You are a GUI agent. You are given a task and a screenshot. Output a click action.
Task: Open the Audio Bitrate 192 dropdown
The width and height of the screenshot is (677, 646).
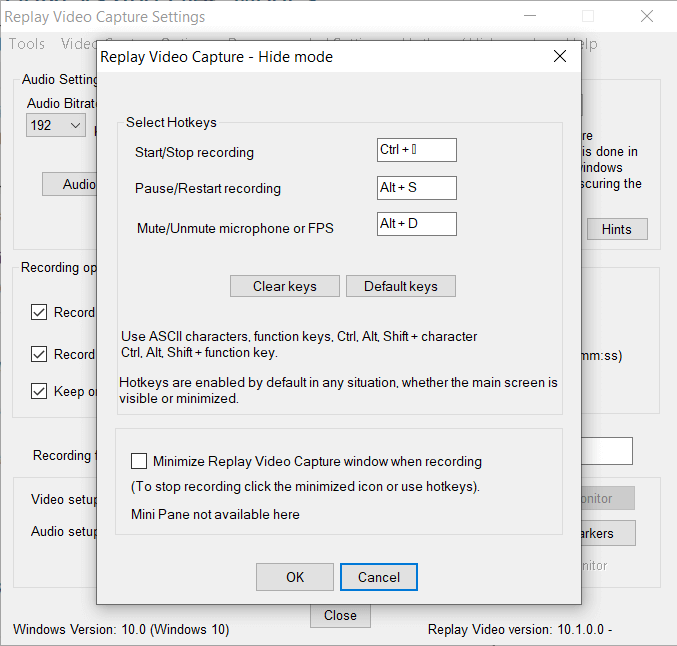tap(56, 125)
